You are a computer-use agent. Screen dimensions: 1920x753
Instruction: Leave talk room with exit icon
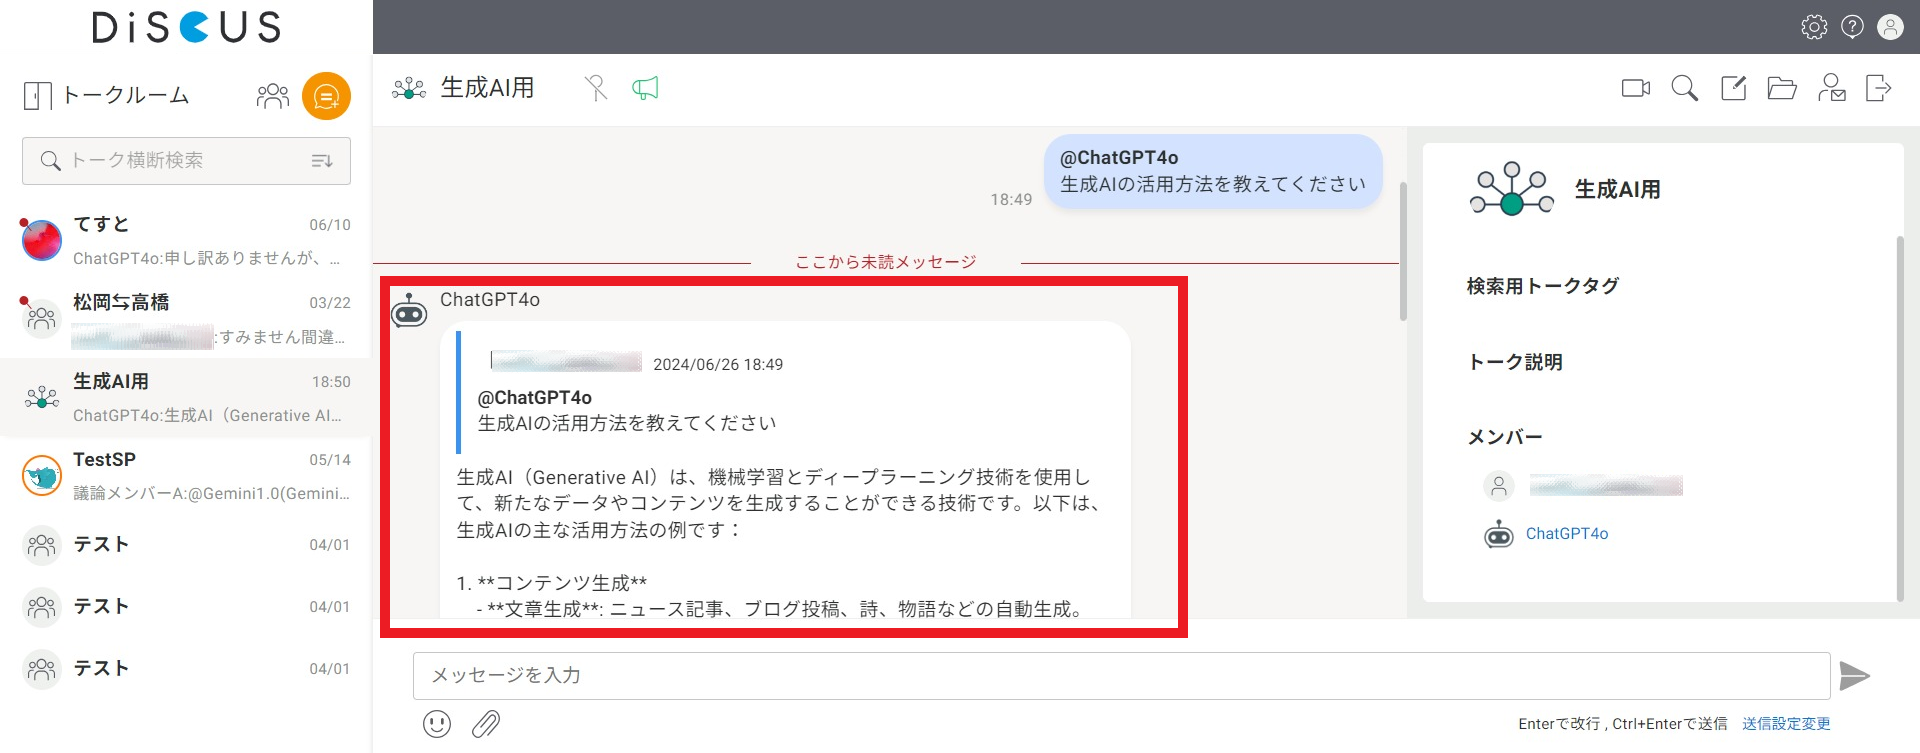point(1878,88)
